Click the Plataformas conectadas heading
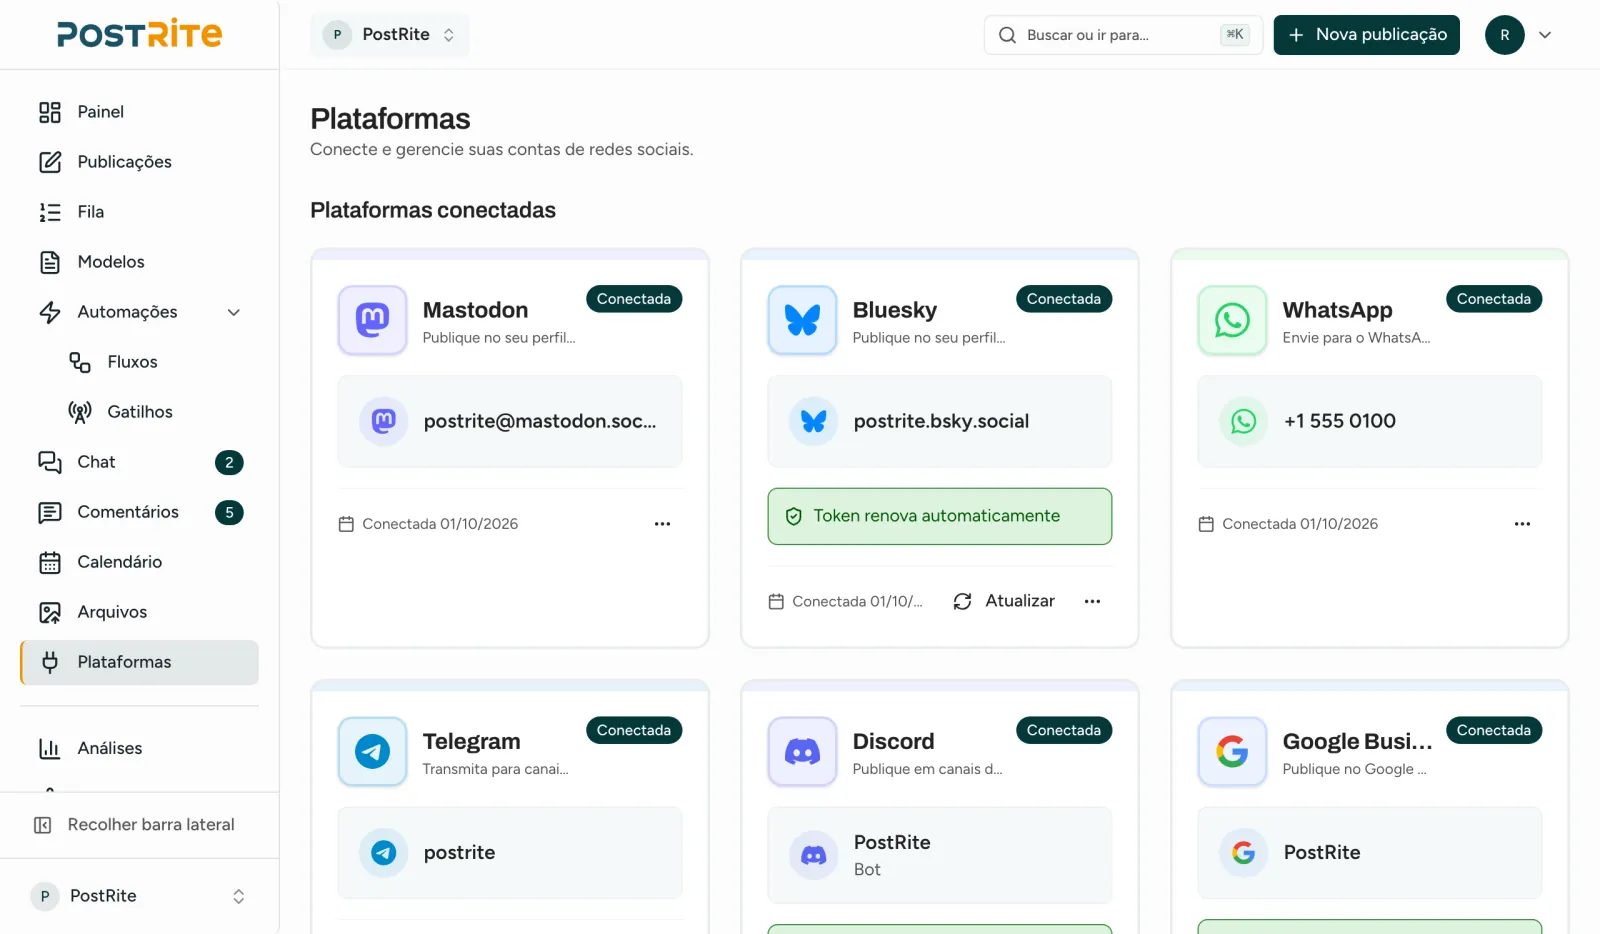The image size is (1600, 934). (x=433, y=210)
